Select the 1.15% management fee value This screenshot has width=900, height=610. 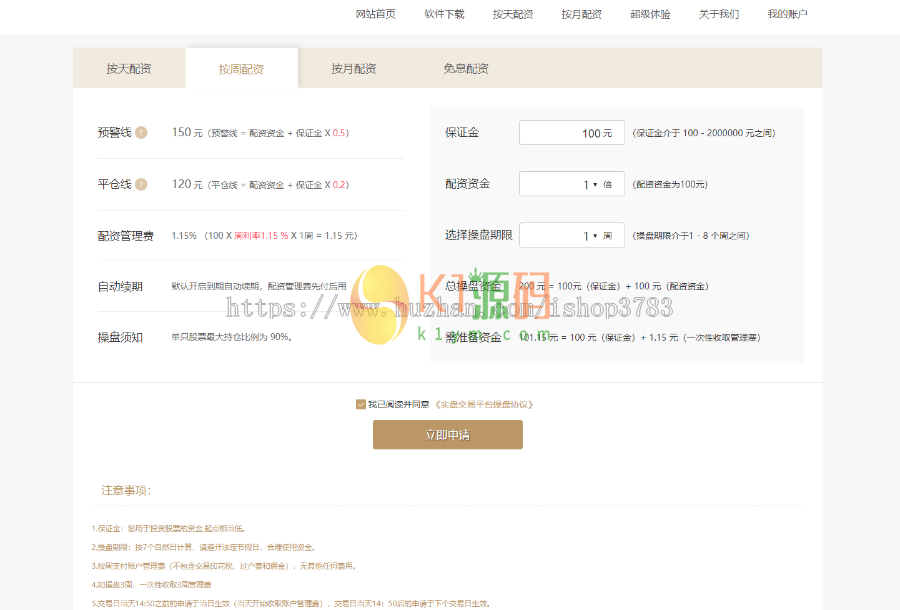pos(184,235)
